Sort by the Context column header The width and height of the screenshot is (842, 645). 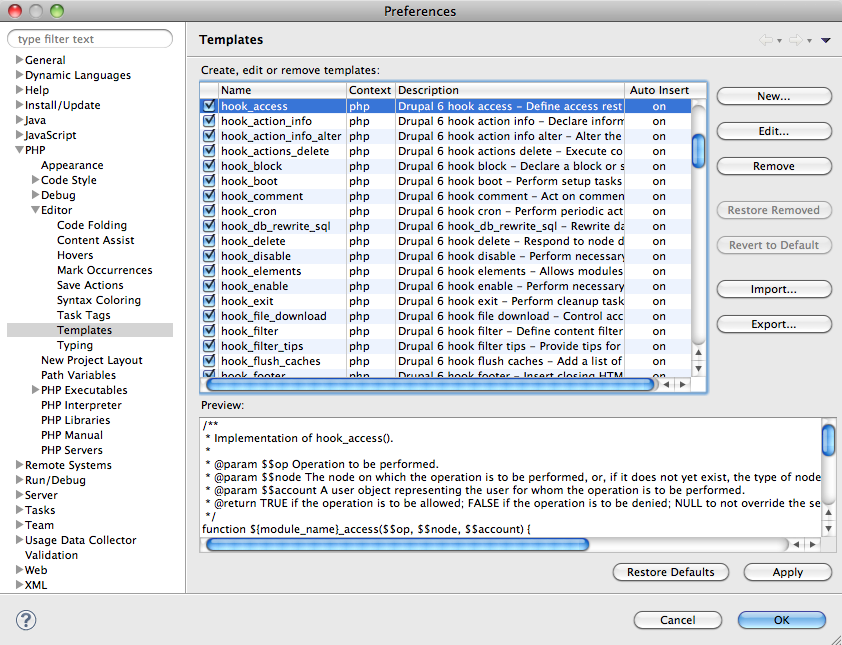371,90
